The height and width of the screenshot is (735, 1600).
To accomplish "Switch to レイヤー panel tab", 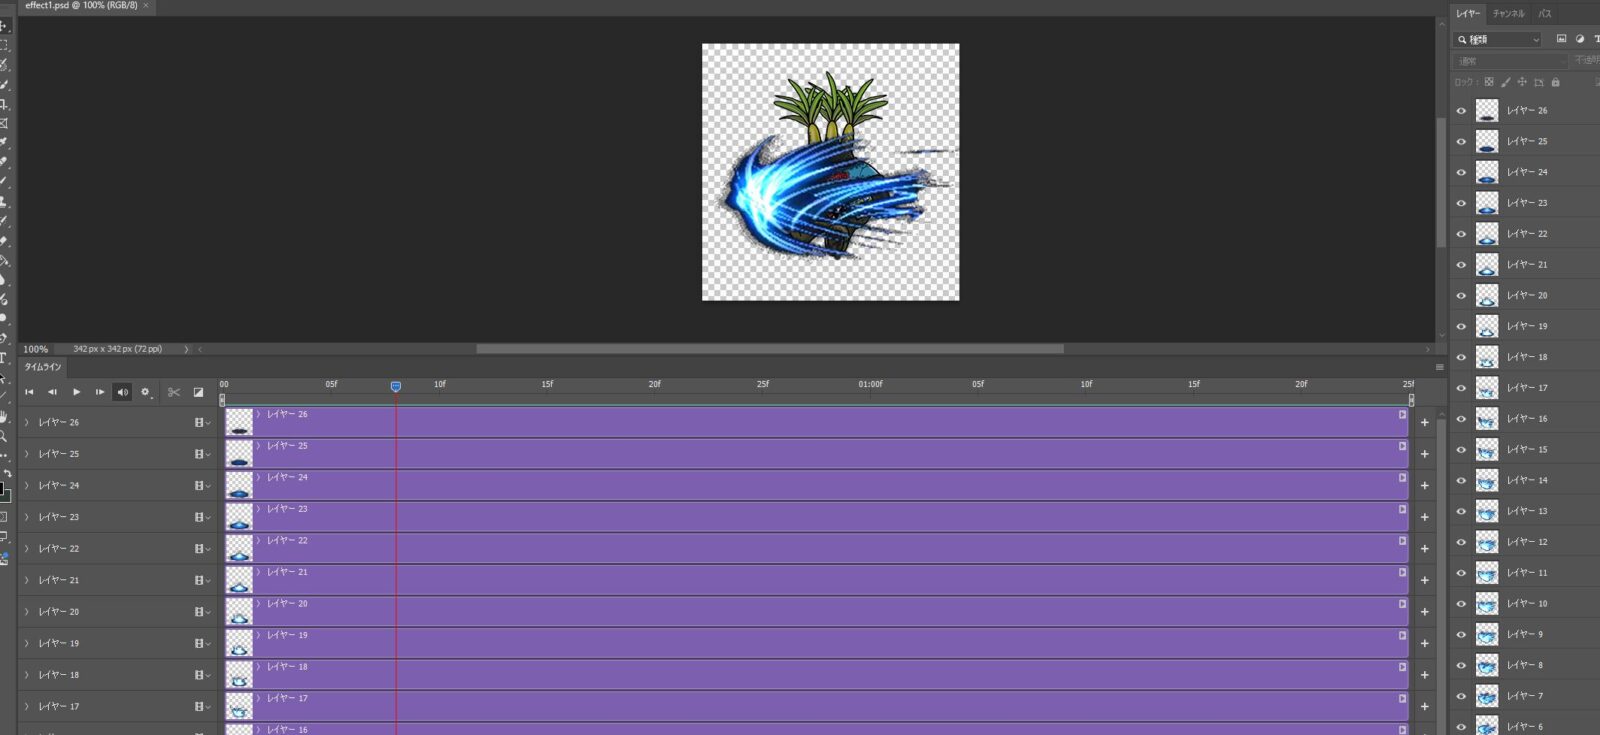I will coord(1468,14).
